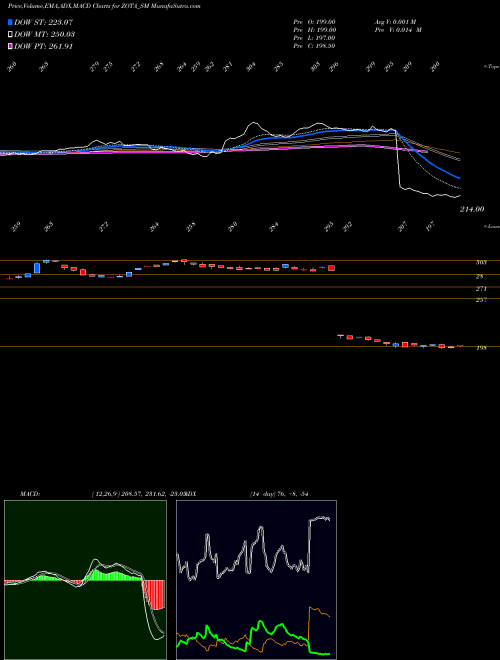The width and height of the screenshot is (500, 660).
Task: Click the 'Pre C: 198.50' value
Action: click(x=314, y=46)
